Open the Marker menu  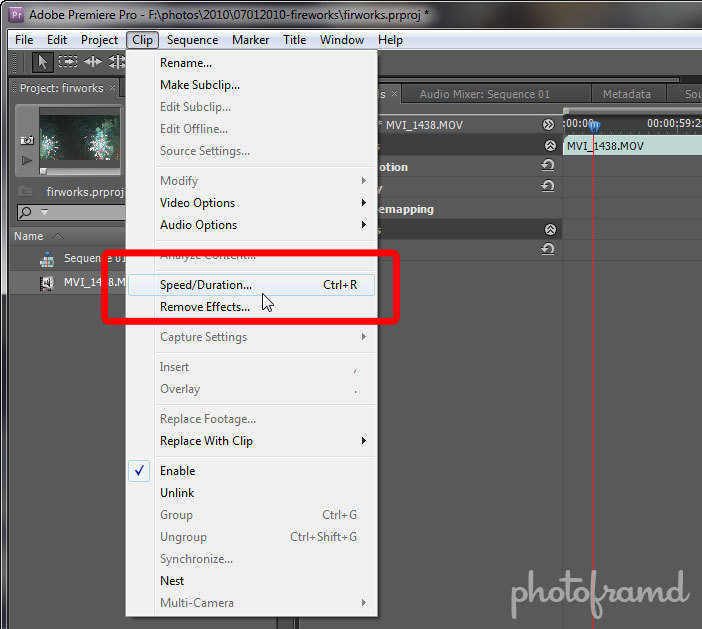251,40
